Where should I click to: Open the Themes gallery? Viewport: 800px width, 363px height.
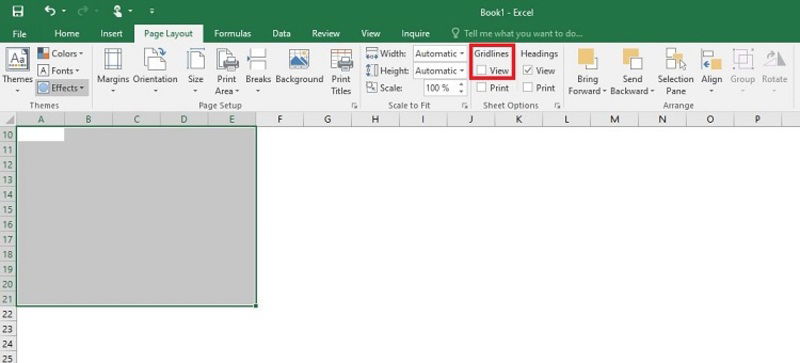[17, 71]
